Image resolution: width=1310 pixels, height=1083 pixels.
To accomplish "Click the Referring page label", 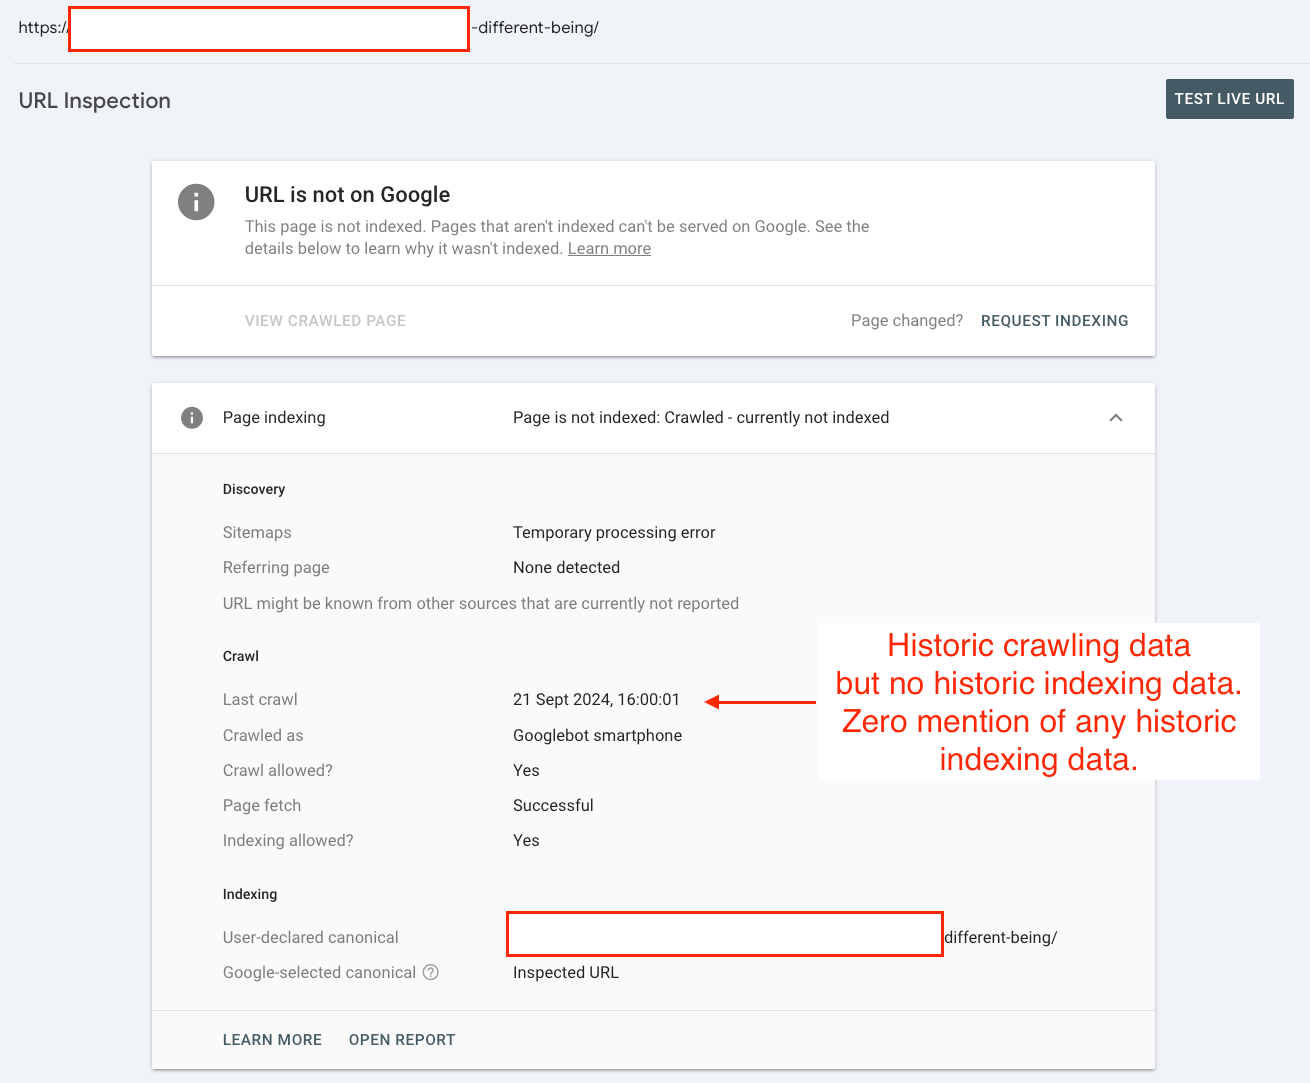I will pos(276,568).
